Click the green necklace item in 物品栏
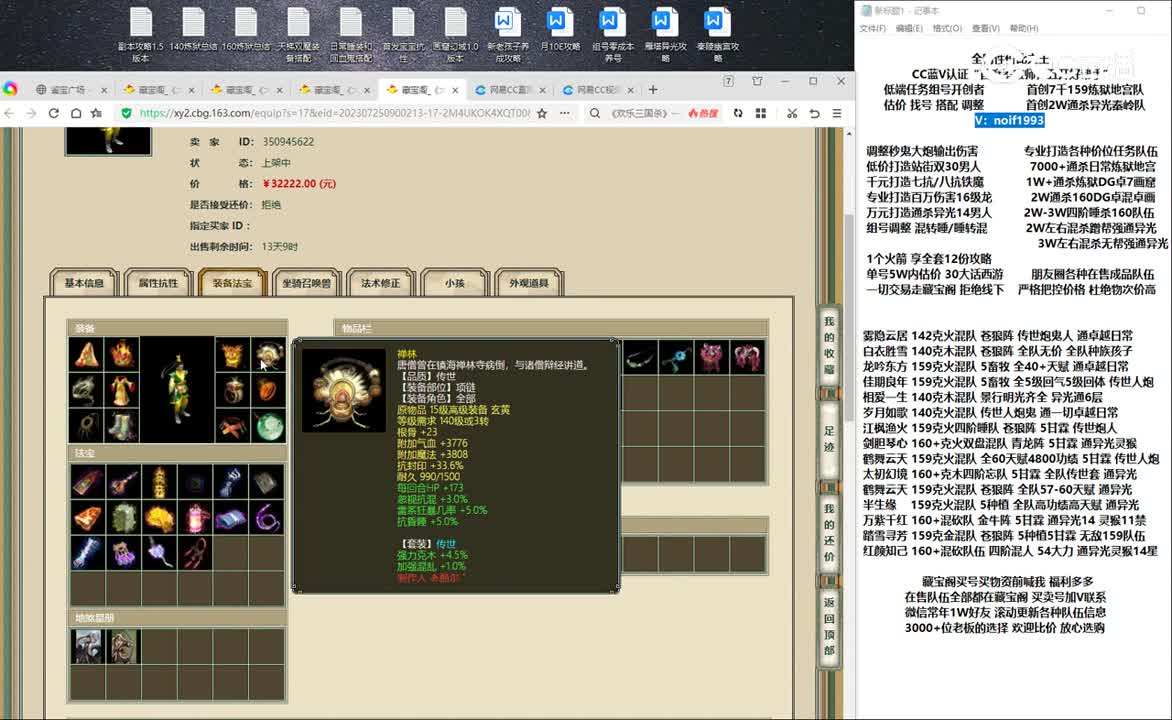 coord(641,357)
